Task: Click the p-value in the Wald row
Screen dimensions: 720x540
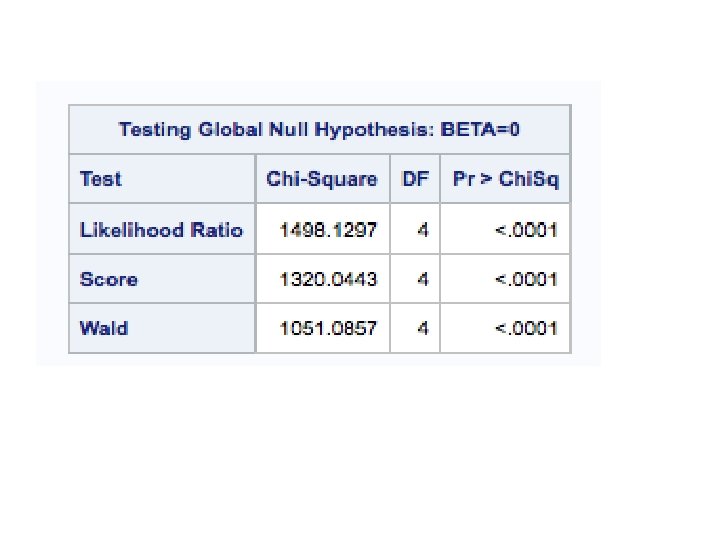Action: (526, 328)
